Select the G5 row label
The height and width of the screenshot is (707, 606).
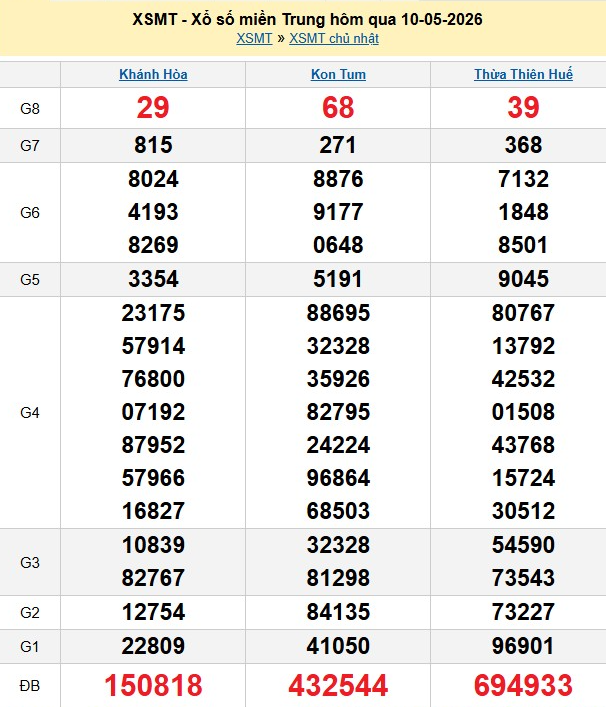click(x=30, y=280)
